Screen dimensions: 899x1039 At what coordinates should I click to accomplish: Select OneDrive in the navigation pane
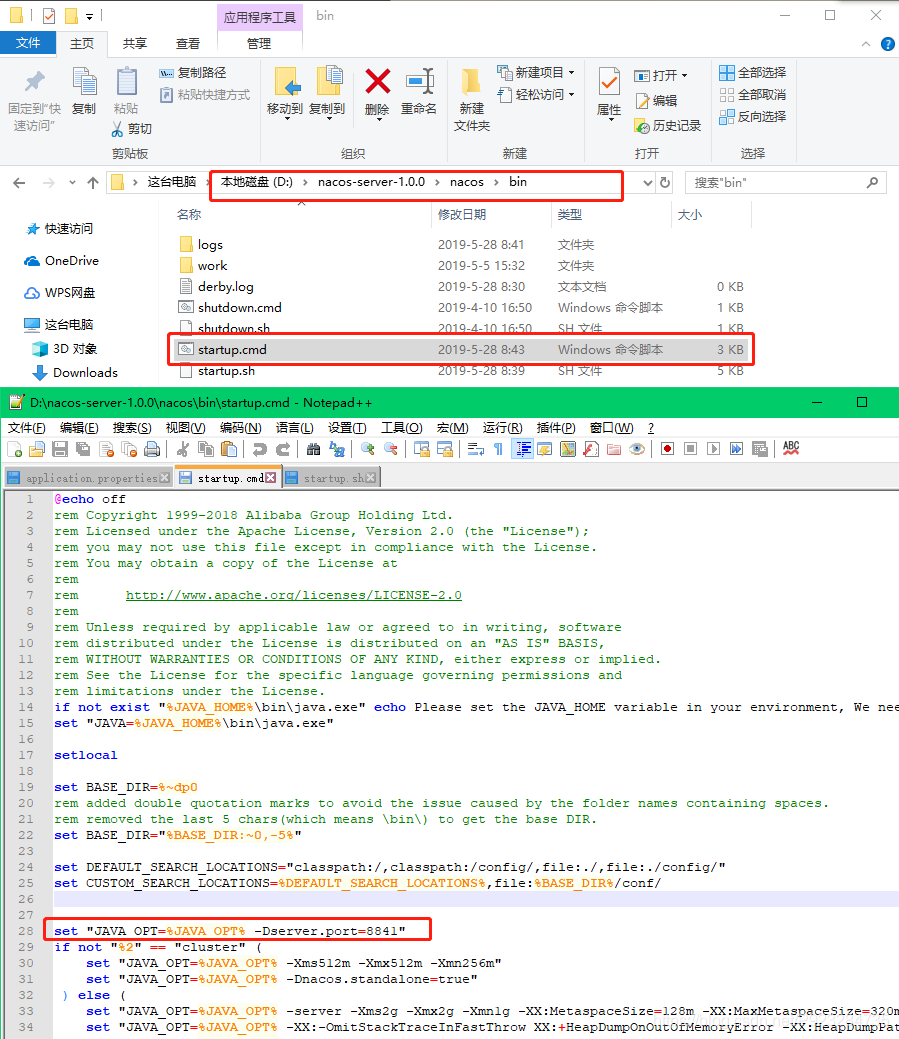pos(61,261)
